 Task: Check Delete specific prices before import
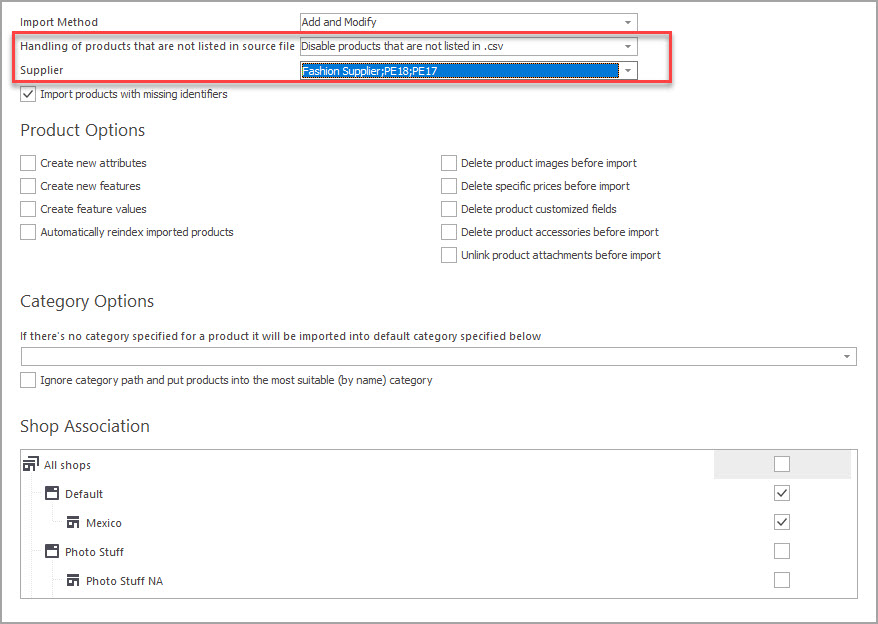[449, 186]
